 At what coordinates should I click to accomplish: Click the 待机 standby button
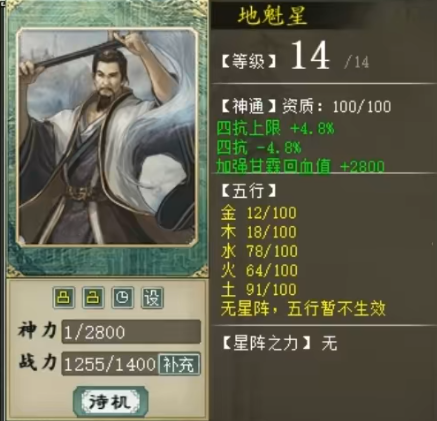(x=110, y=401)
